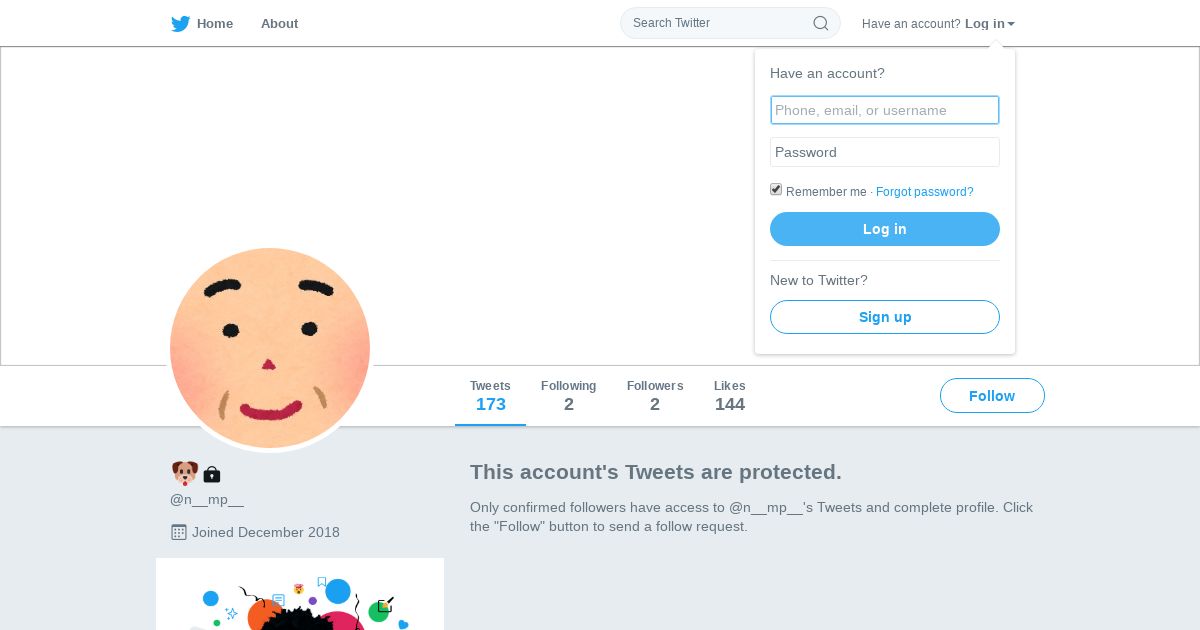Click the Twitter bird logo icon
Image resolution: width=1200 pixels, height=630 pixels.
tap(180, 24)
